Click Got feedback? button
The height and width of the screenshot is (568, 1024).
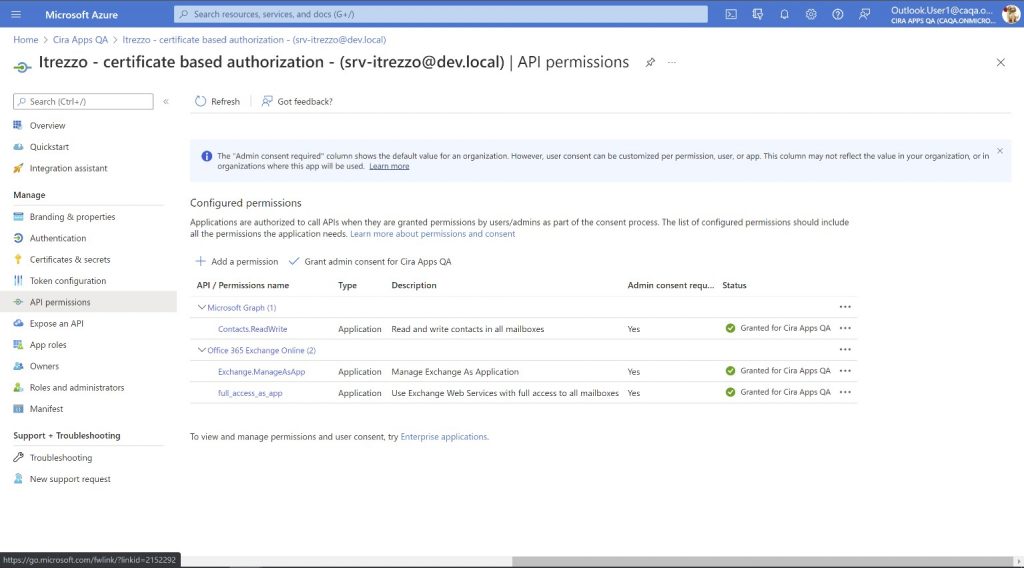coord(297,101)
